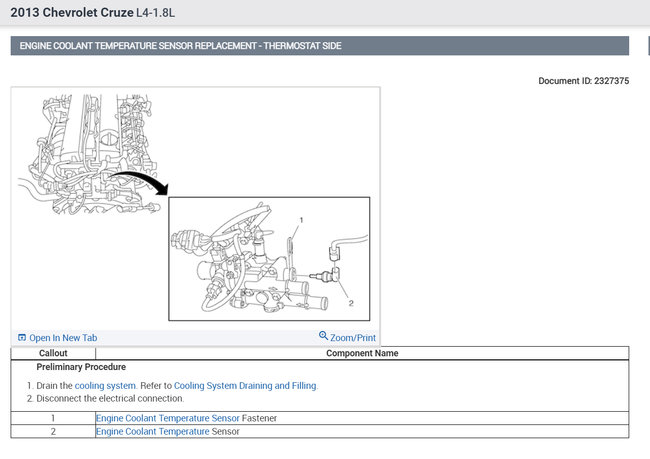Click callout number 2 table cell
The image size is (650, 459).
pyautogui.click(x=53, y=431)
